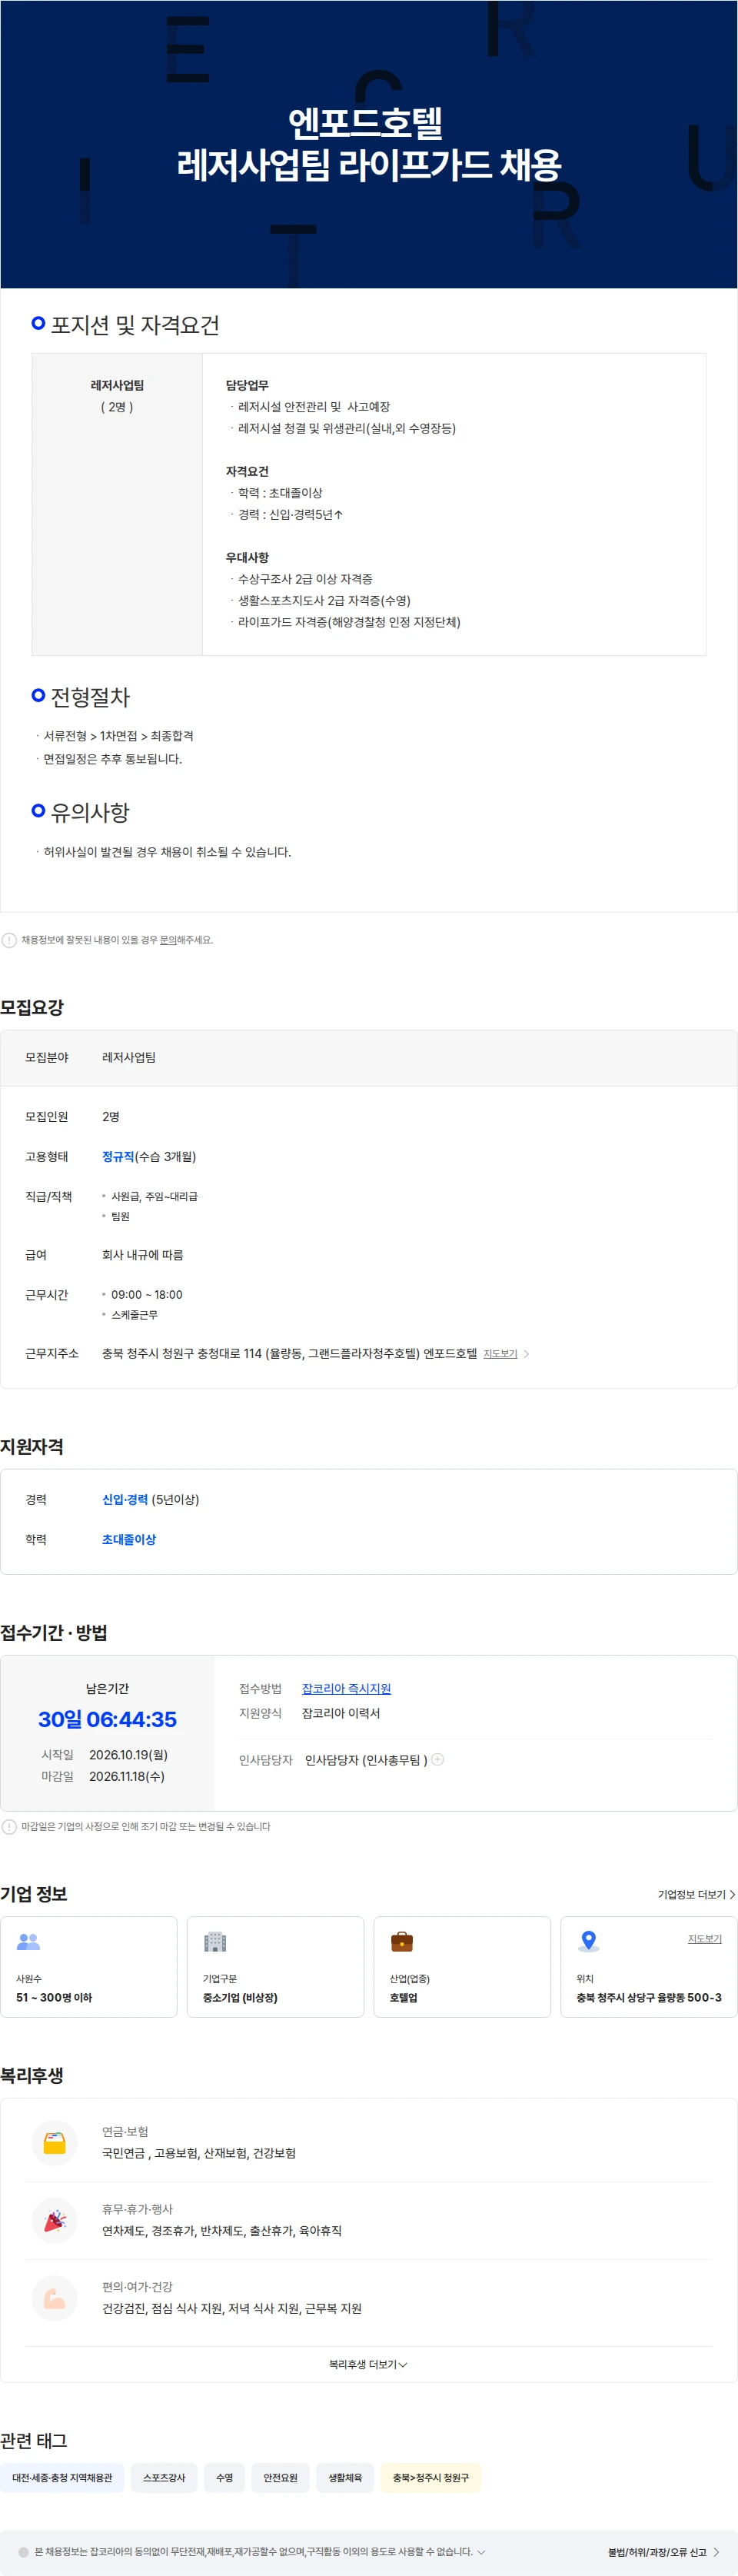The height and width of the screenshot is (2576, 738).
Task: Click the 30일 06:44:35 remaining time
Action: click(x=107, y=1720)
